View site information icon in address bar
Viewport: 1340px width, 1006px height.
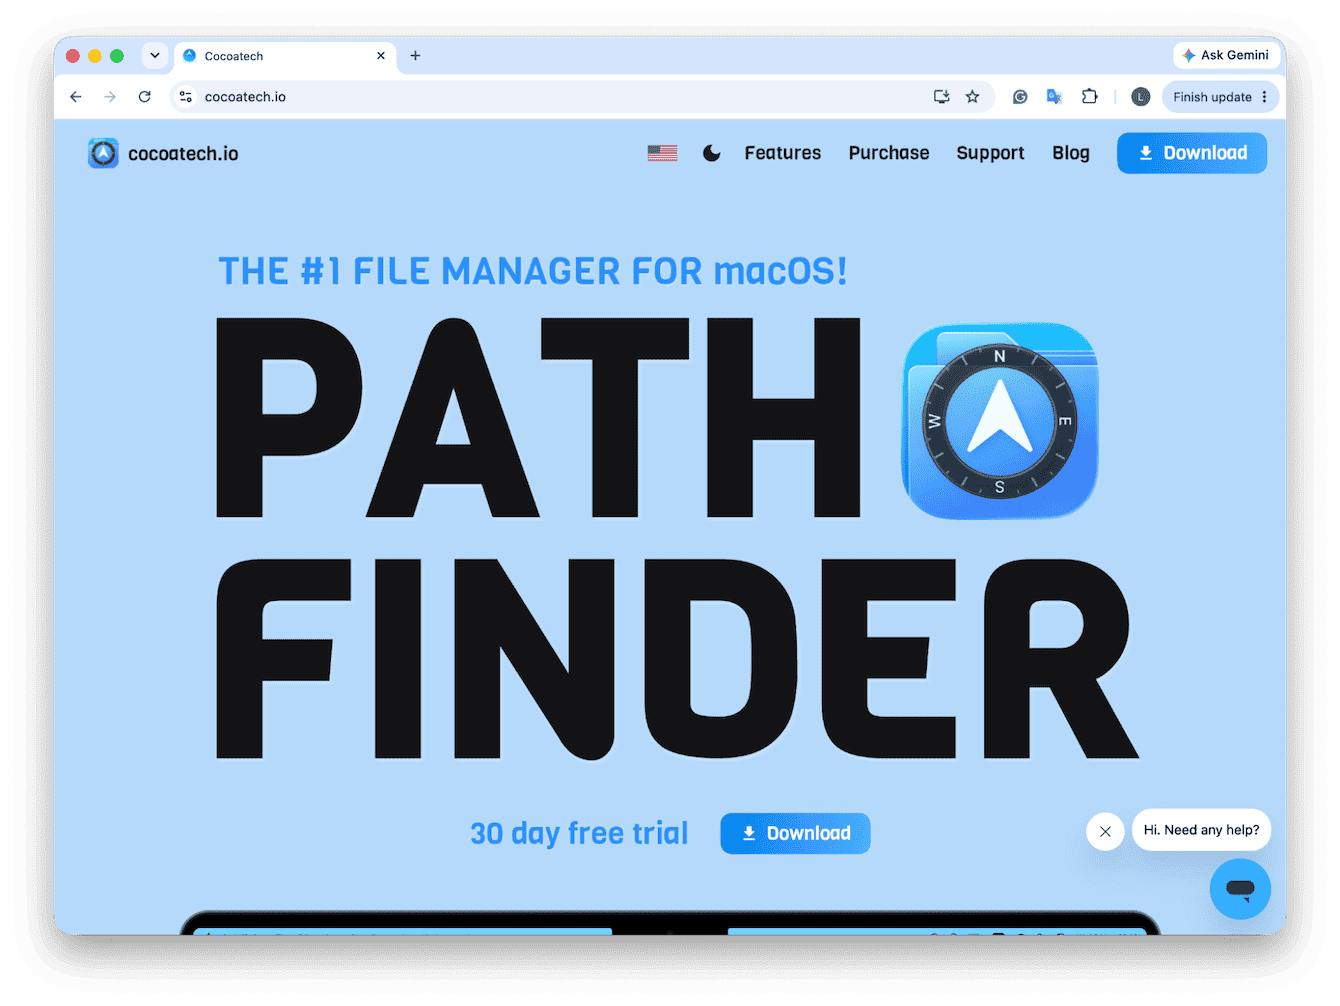point(186,97)
